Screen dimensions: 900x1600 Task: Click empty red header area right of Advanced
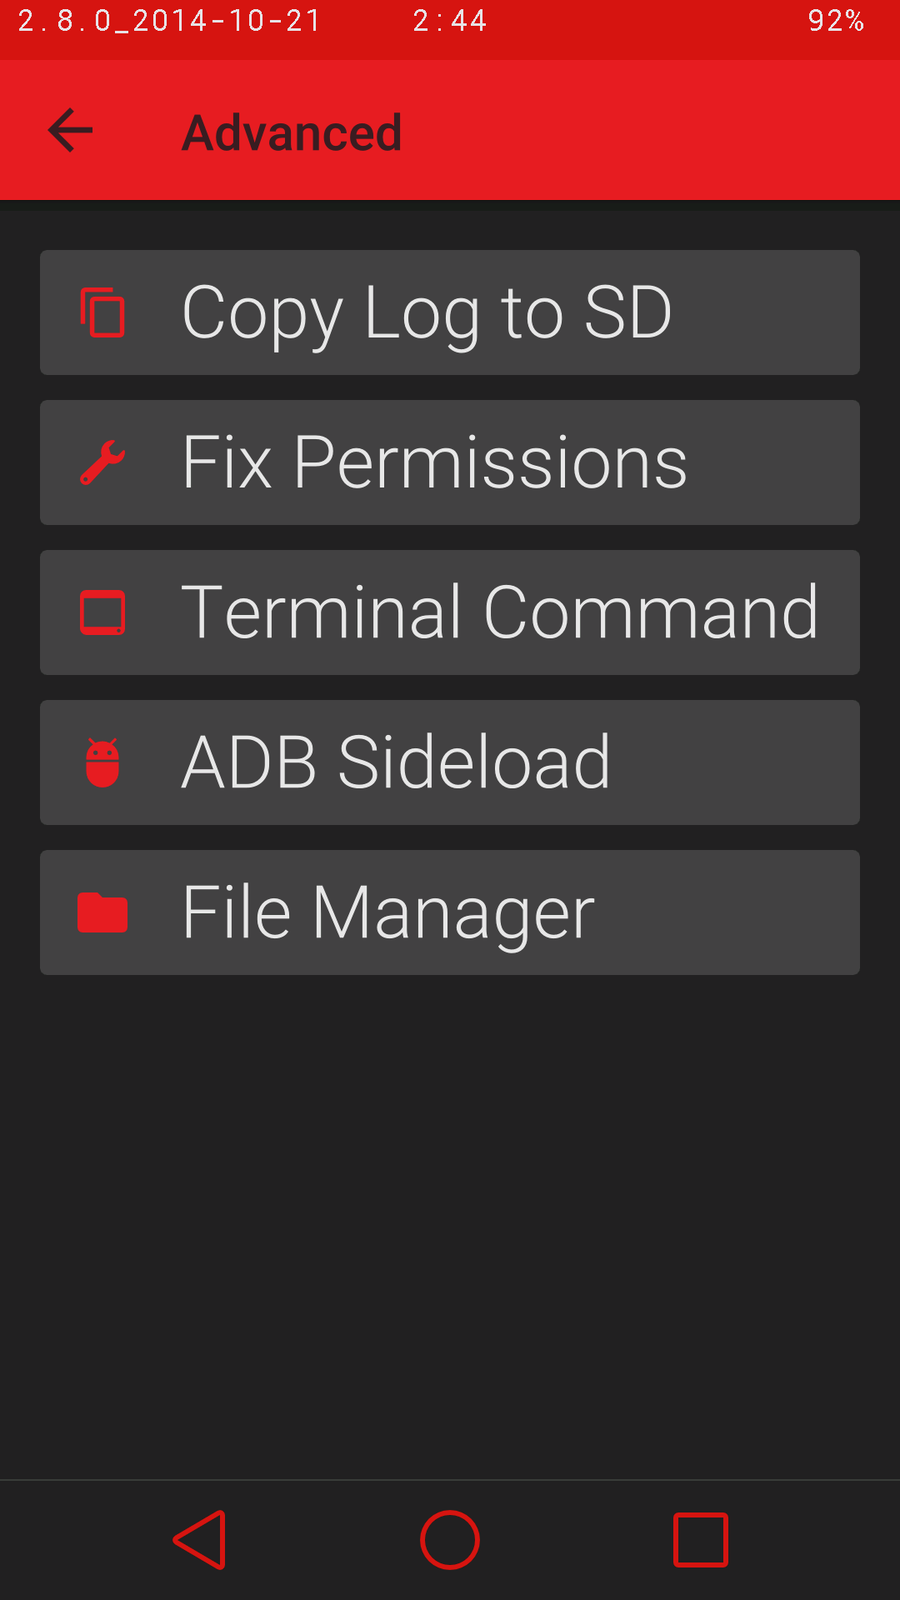pyautogui.click(x=650, y=131)
